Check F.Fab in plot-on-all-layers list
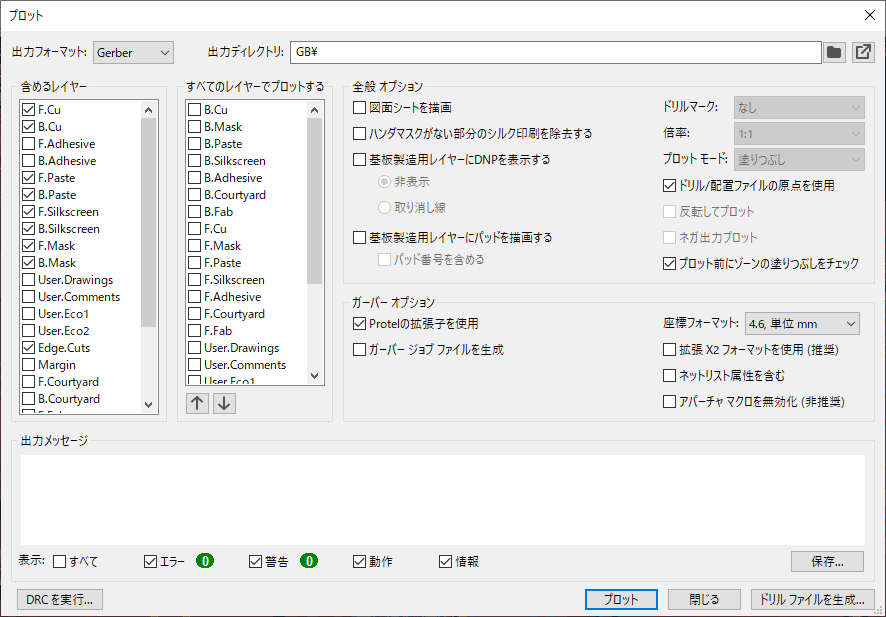This screenshot has width=886, height=617. (194, 331)
